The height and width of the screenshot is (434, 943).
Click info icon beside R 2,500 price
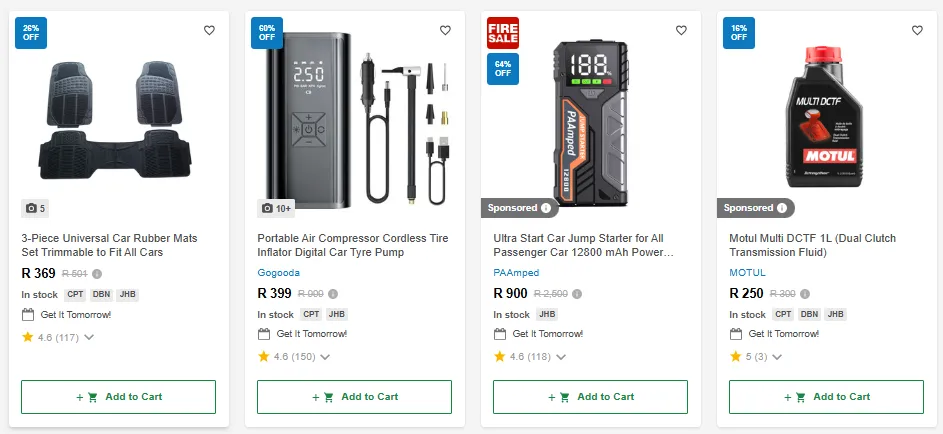pyautogui.click(x=577, y=294)
